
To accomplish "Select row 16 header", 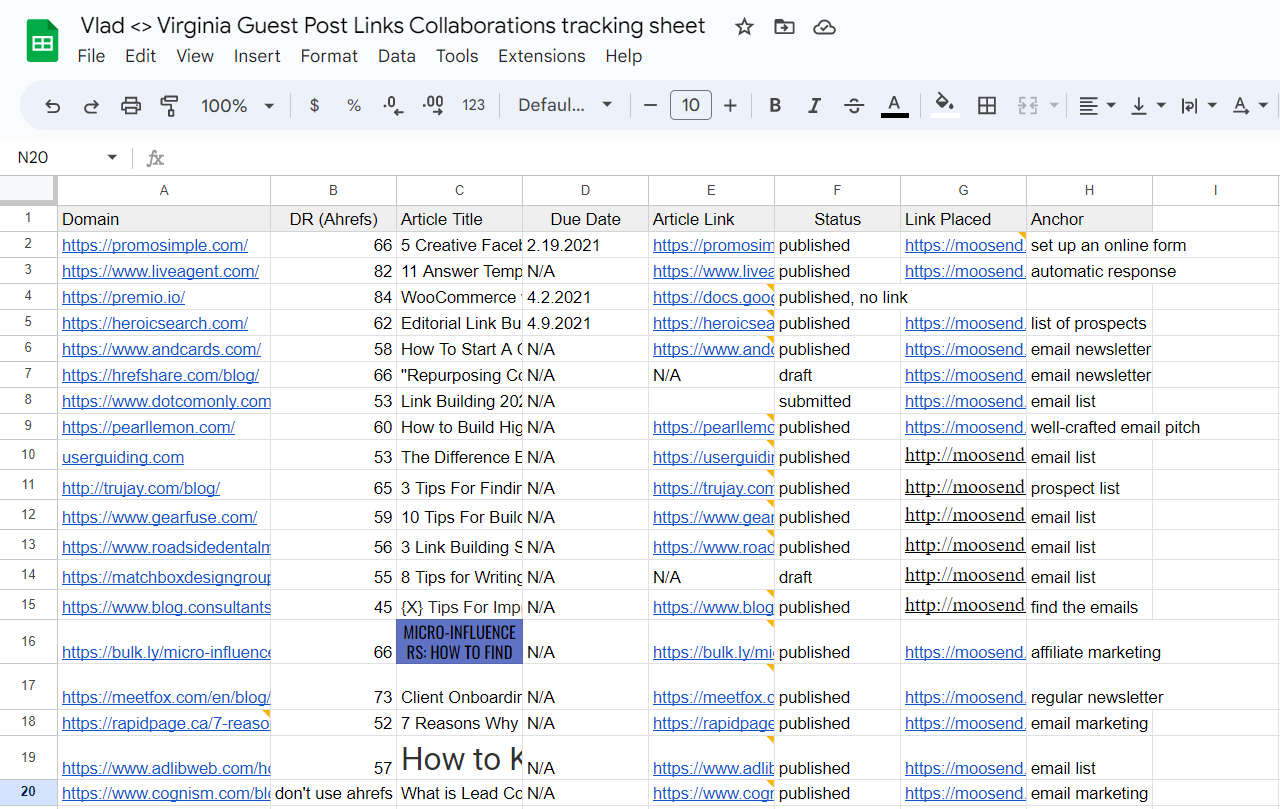I will click(x=28, y=642).
